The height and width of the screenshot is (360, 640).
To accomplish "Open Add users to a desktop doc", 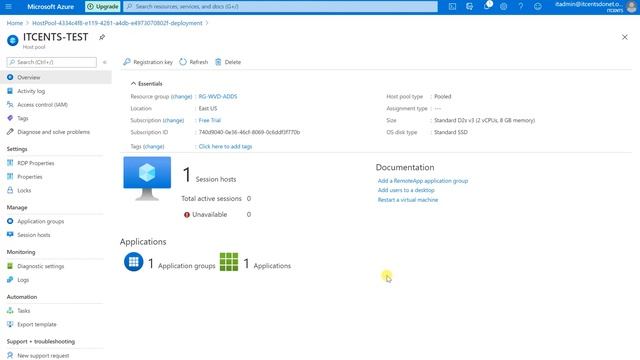I will coord(406,190).
